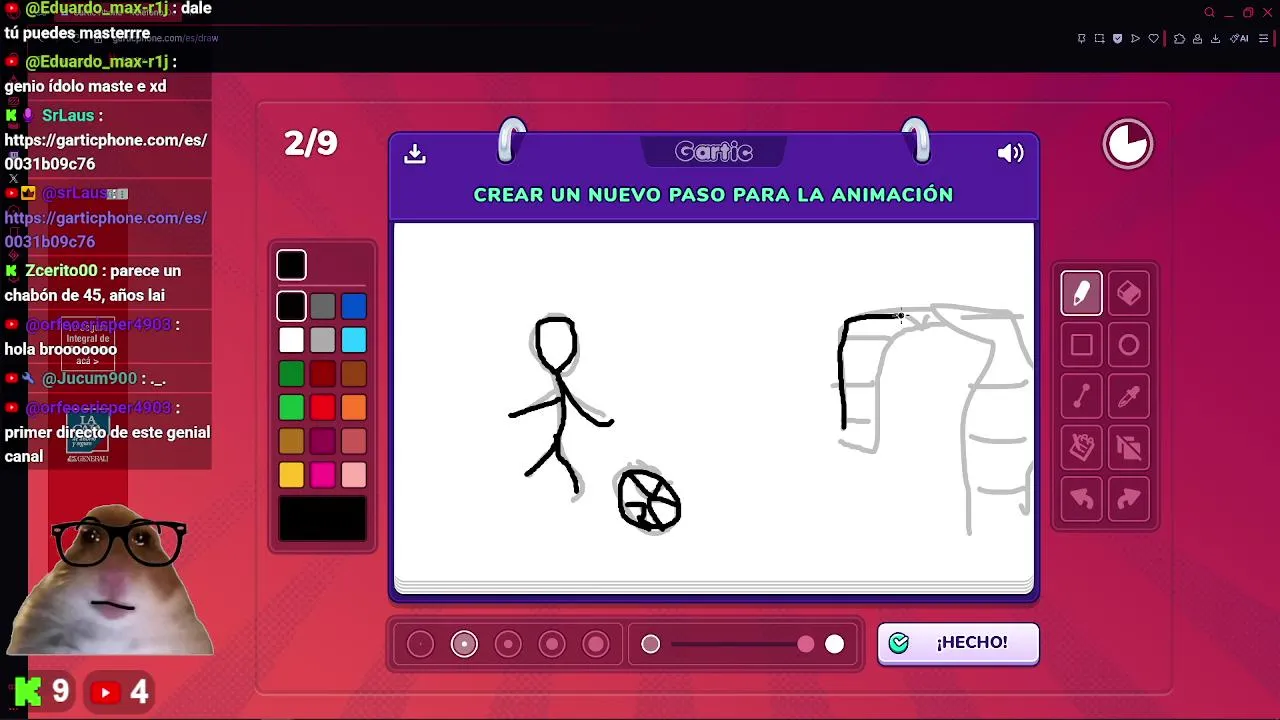Undo the last stroke
This screenshot has width=1280, height=720.
click(1082, 499)
